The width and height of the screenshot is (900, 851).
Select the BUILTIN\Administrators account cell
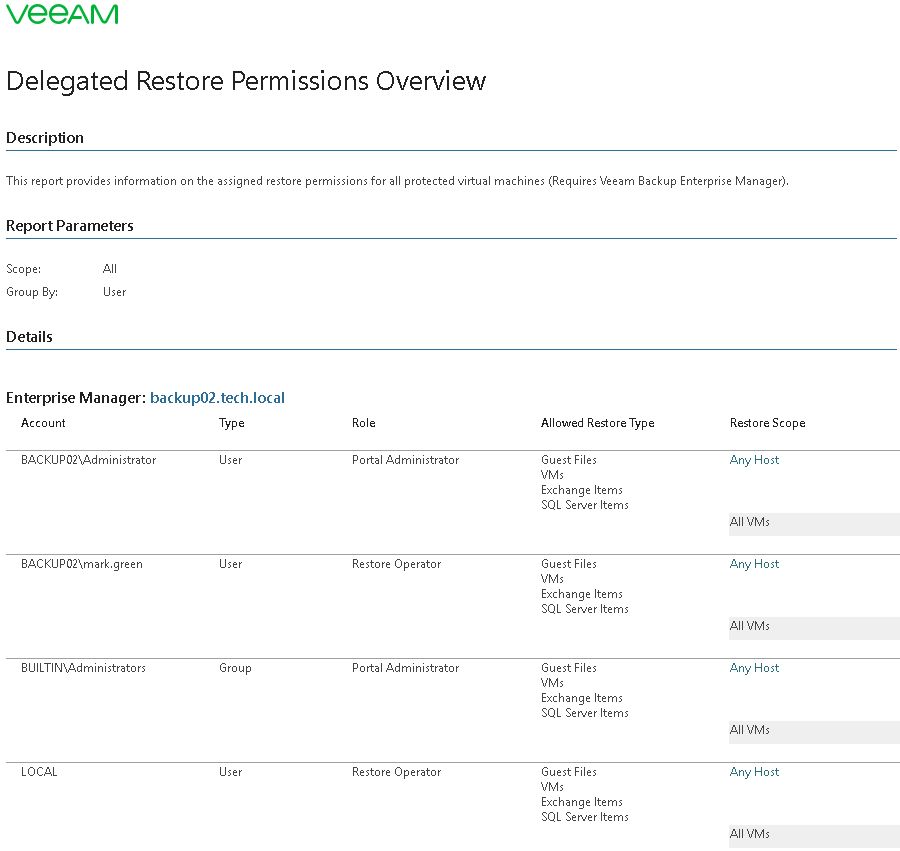[x=83, y=668]
